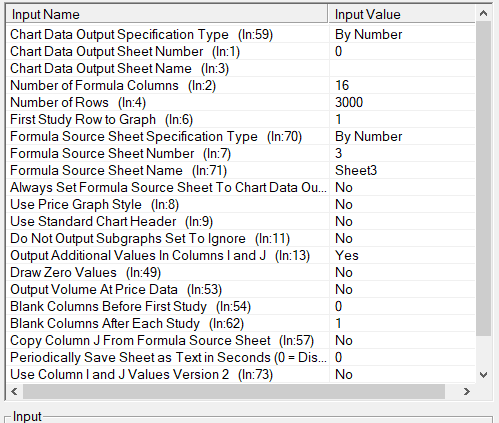Click empty value cell for Sheet Name In:3
This screenshot has height=423, width=499.
pos(402,68)
